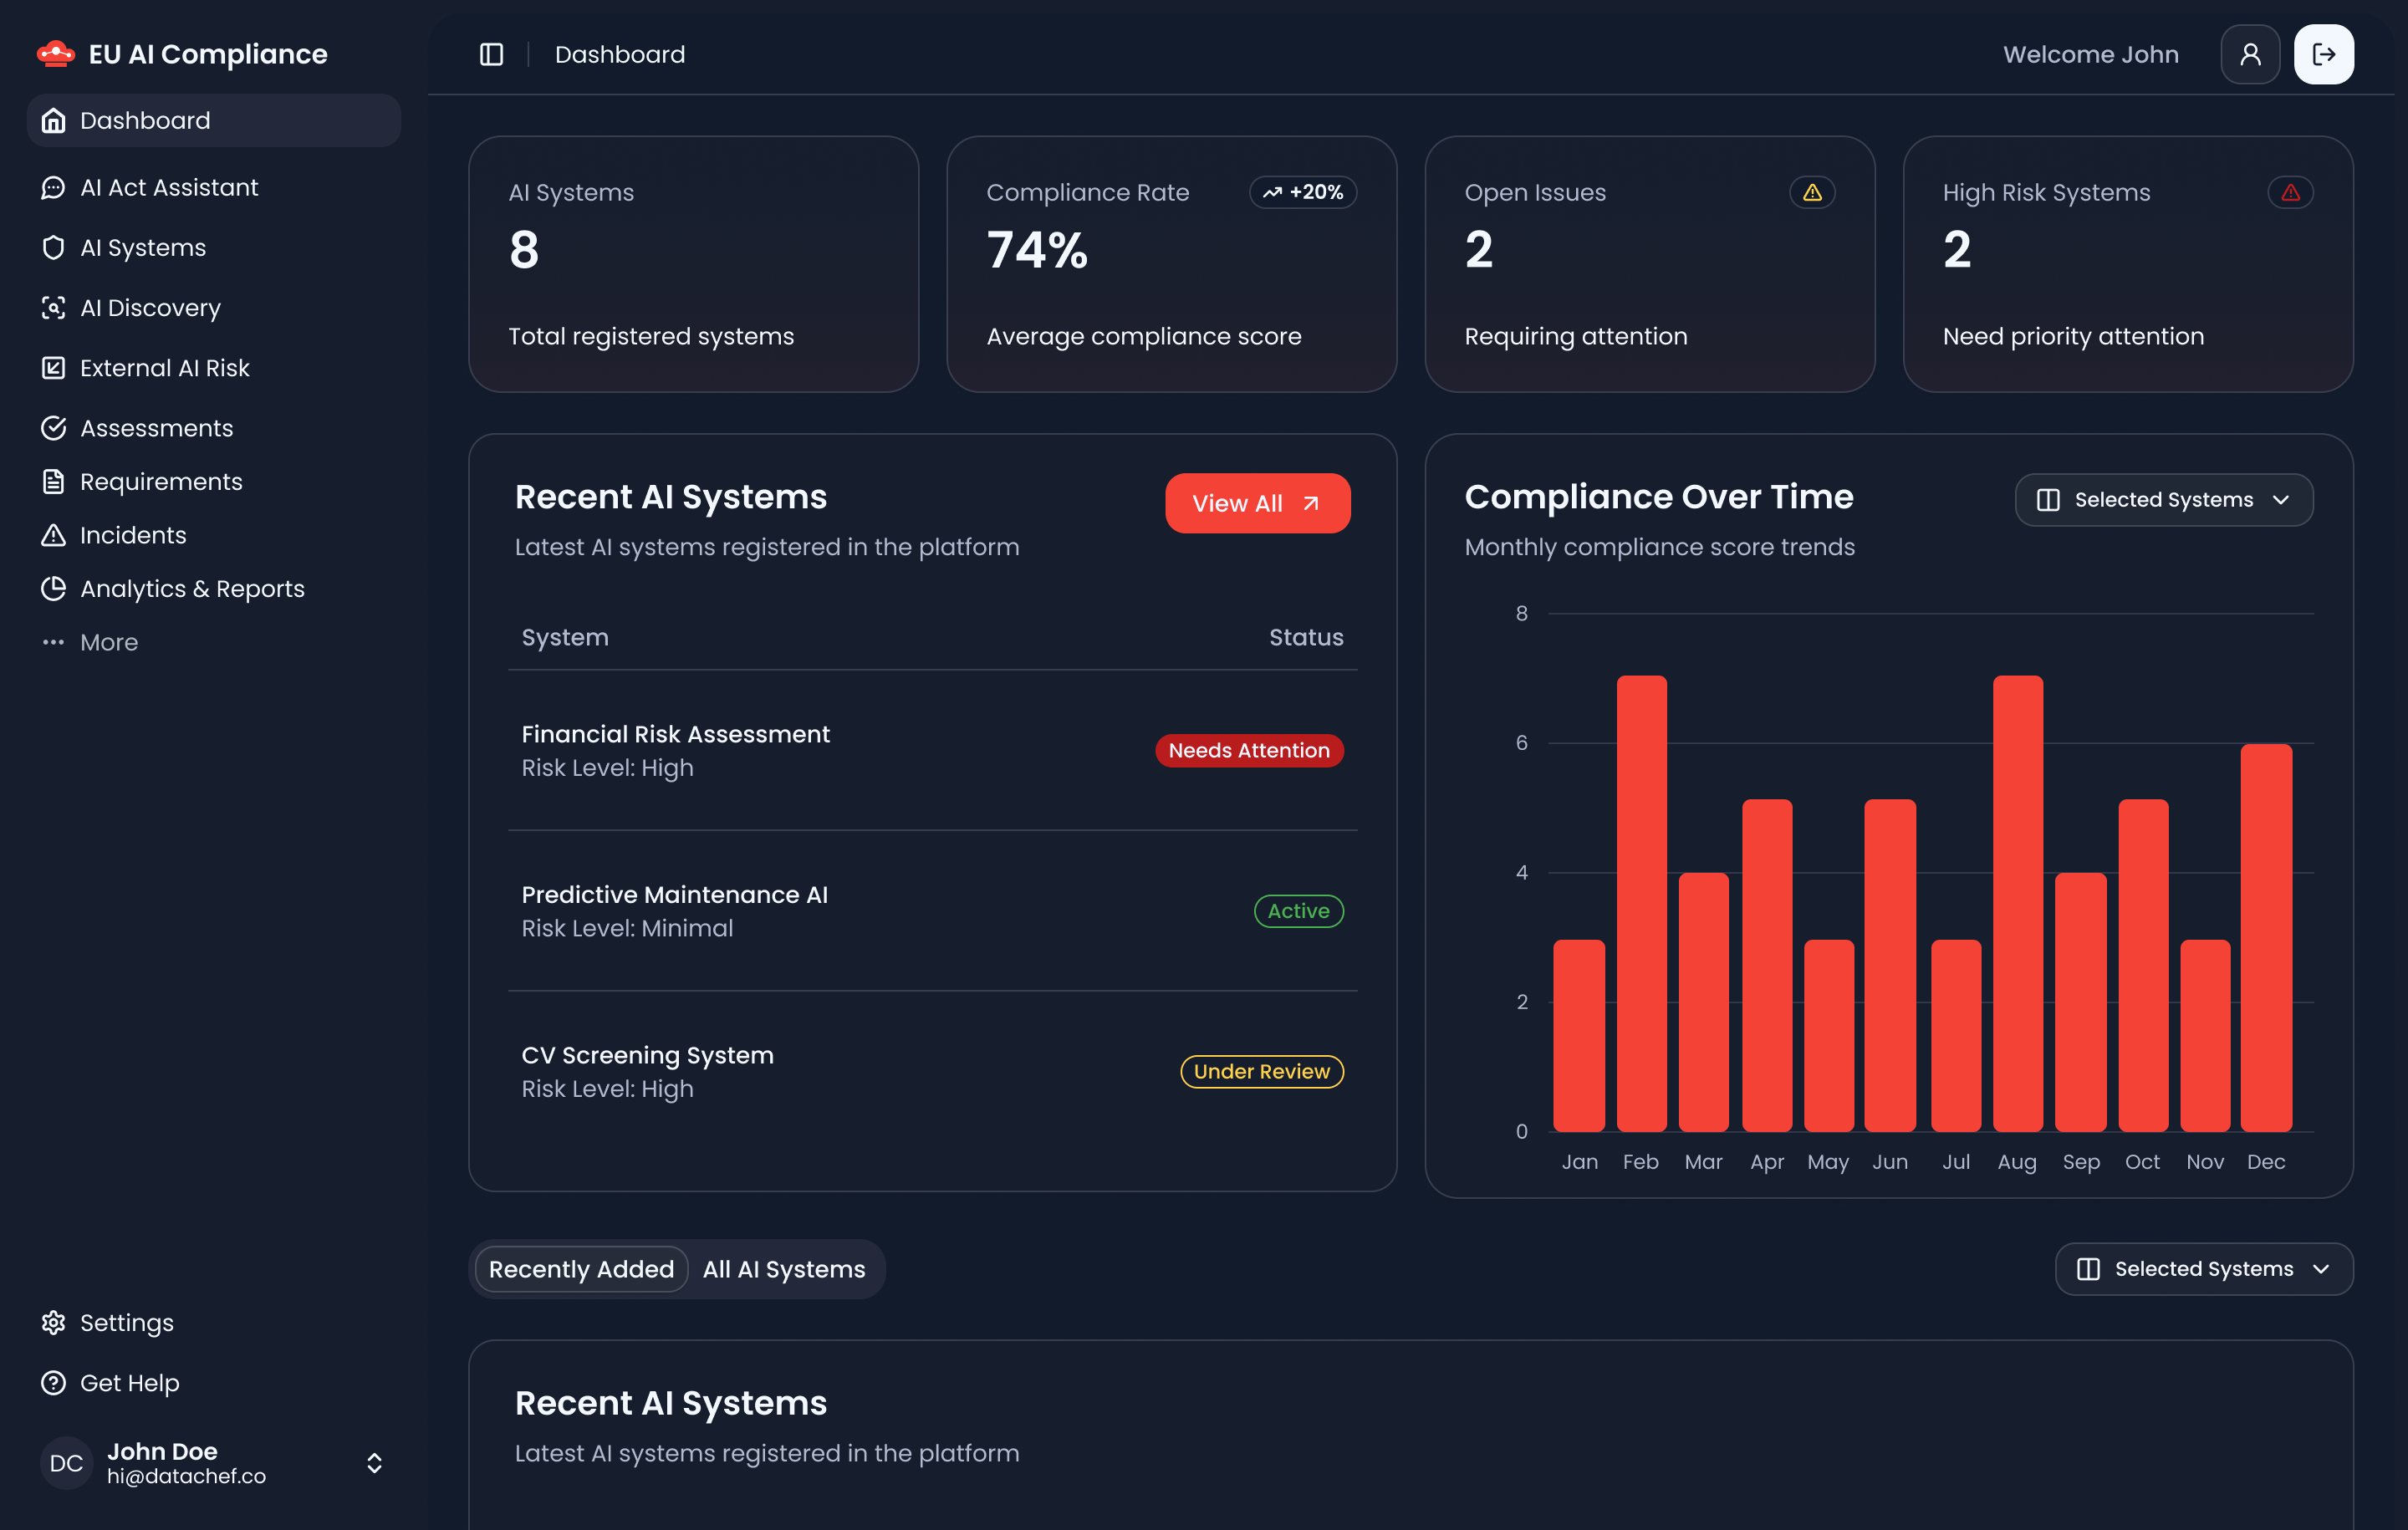Open Analytics & Reports from sidebar
The width and height of the screenshot is (2408, 1530).
click(191, 589)
